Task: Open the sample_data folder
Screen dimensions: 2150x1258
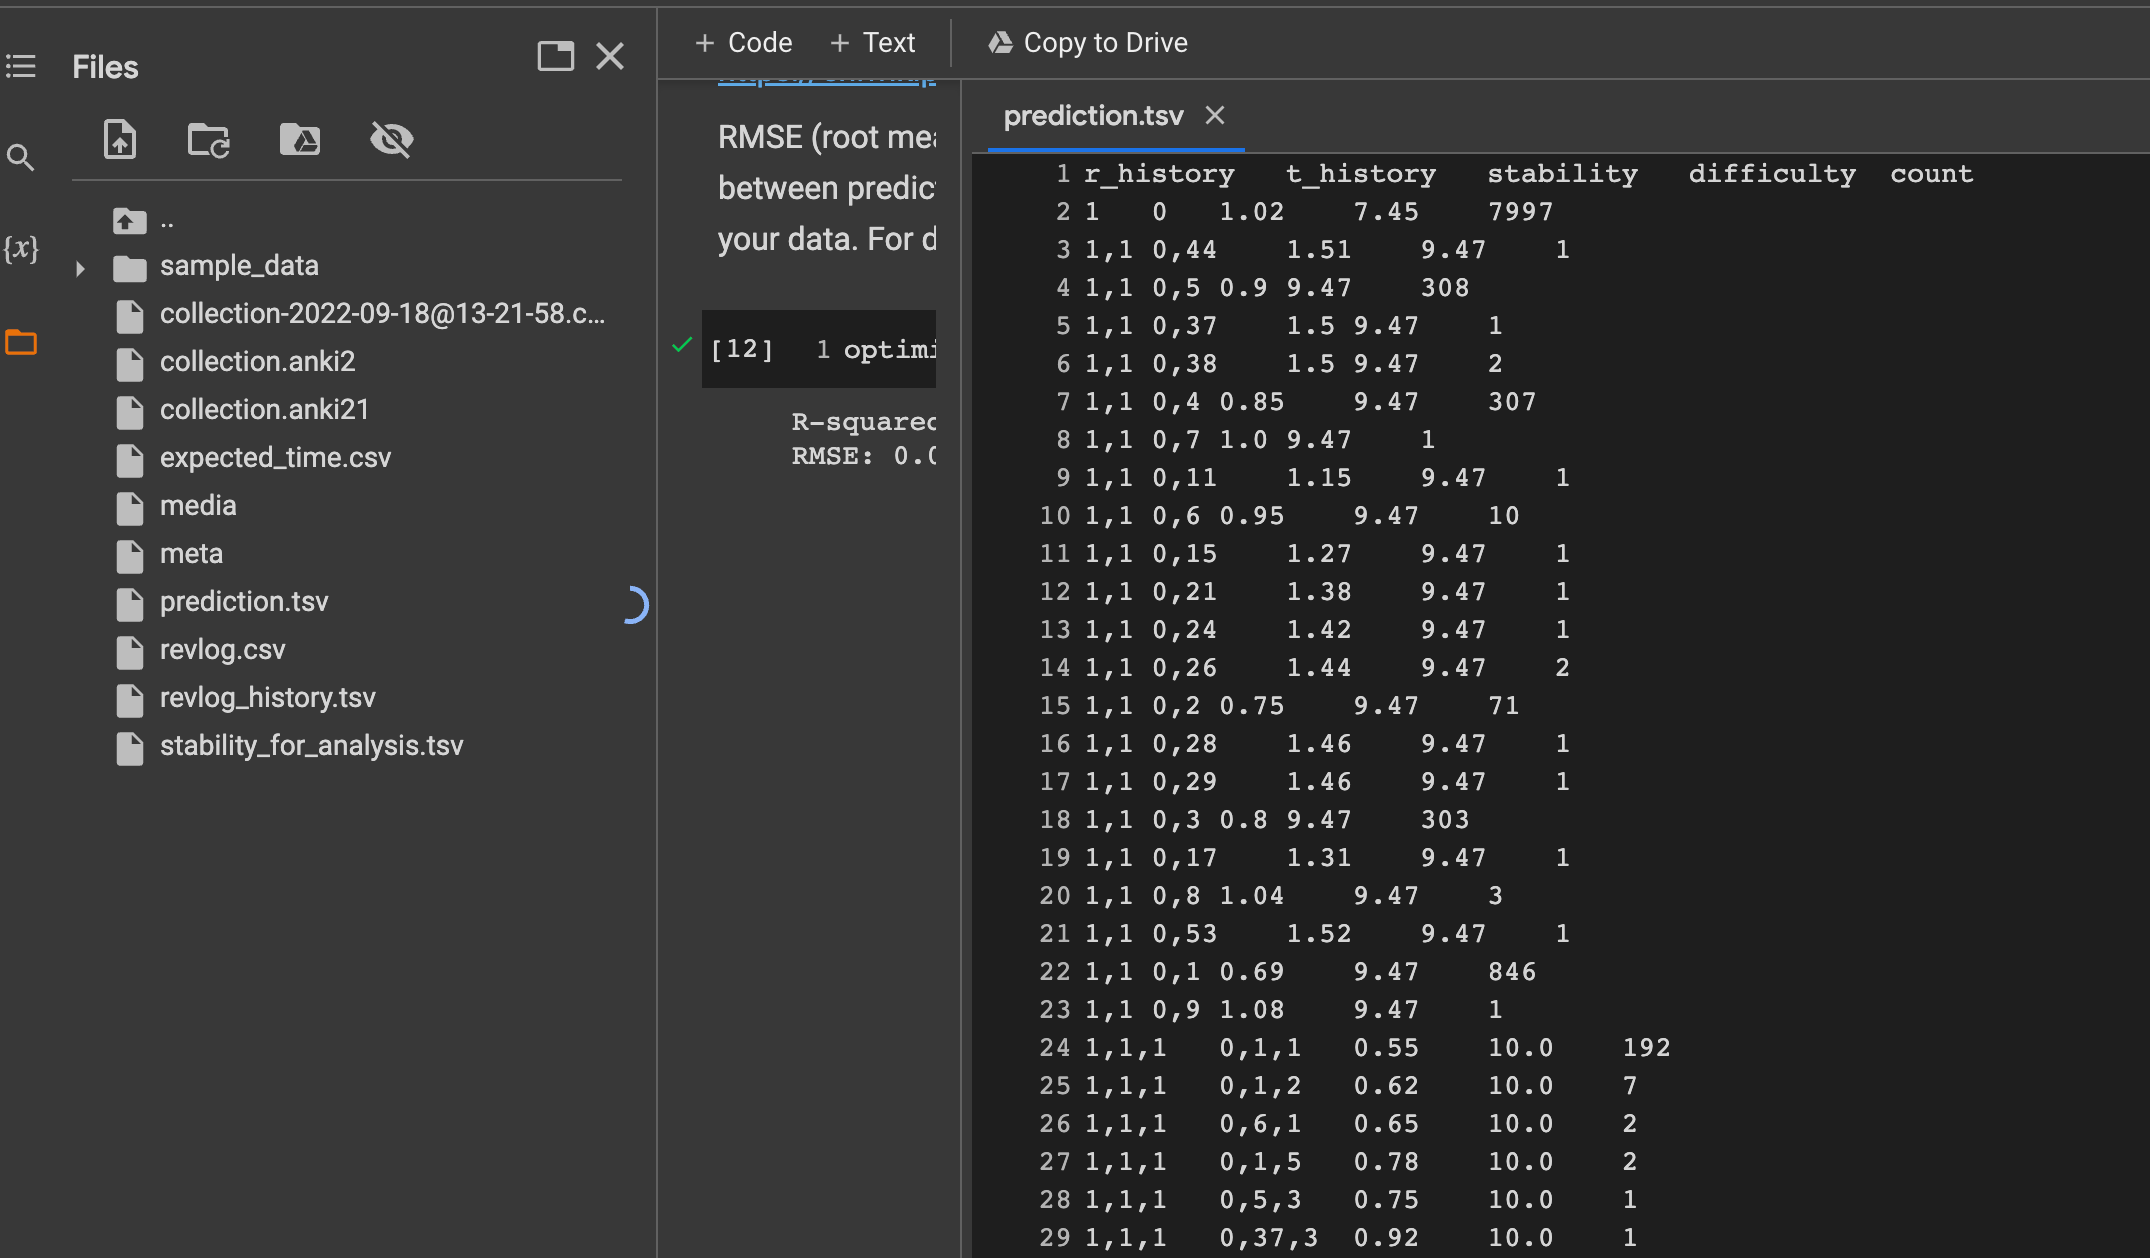Action: pos(238,266)
